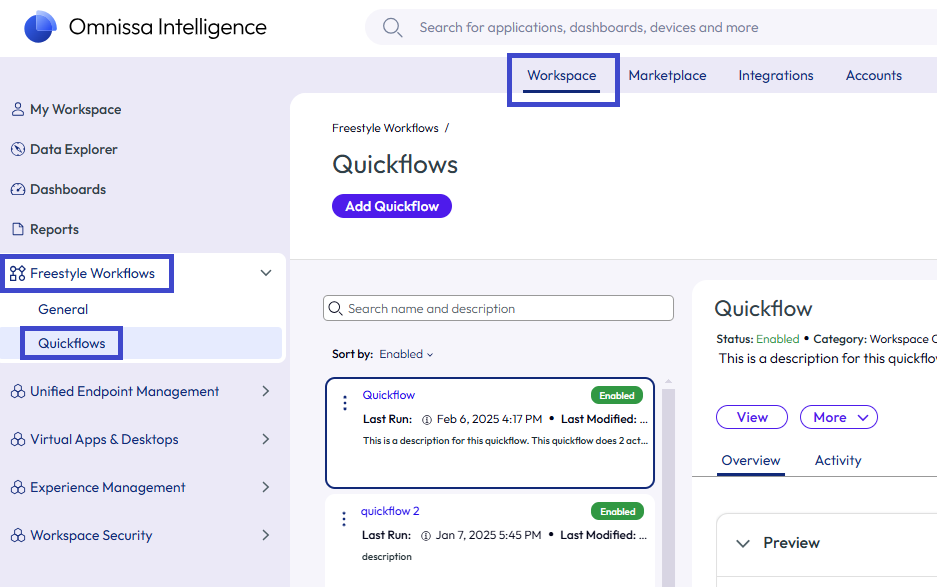The image size is (937, 587).
Task: Switch to the Integrations tab
Action: pos(776,76)
